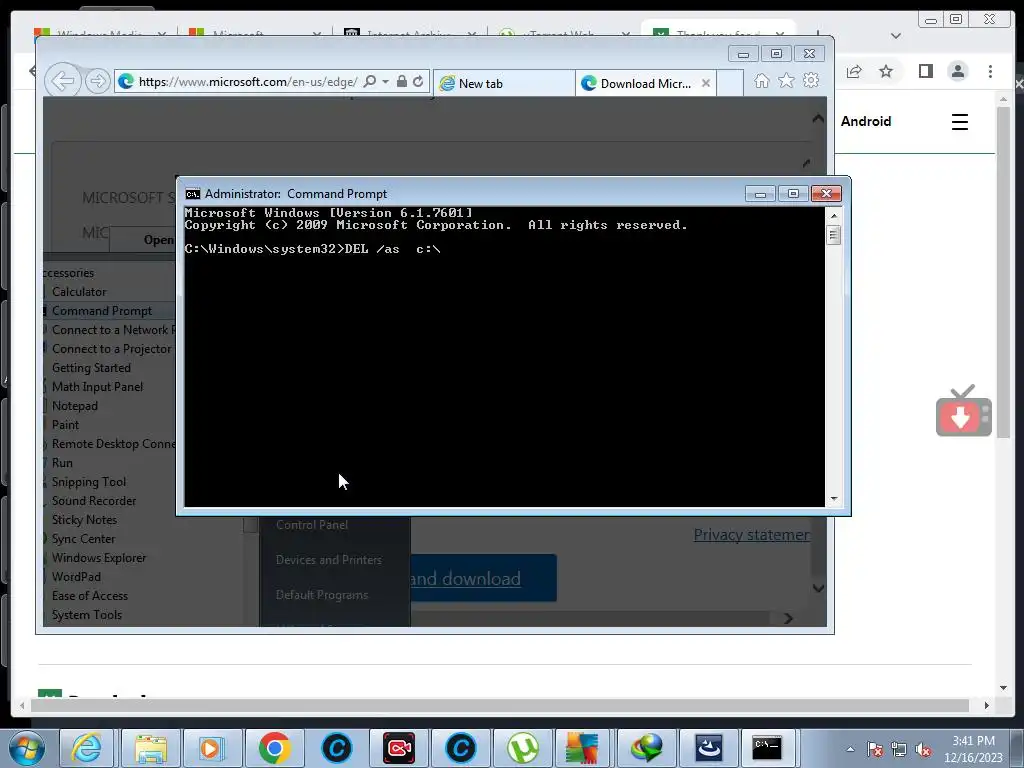Toggle the muted volume tray icon
This screenshot has width=1024, height=768.
[923, 749]
